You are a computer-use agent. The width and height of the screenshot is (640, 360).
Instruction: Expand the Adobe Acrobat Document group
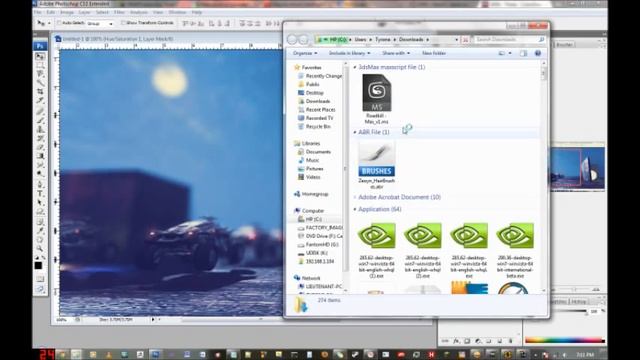(x=355, y=197)
